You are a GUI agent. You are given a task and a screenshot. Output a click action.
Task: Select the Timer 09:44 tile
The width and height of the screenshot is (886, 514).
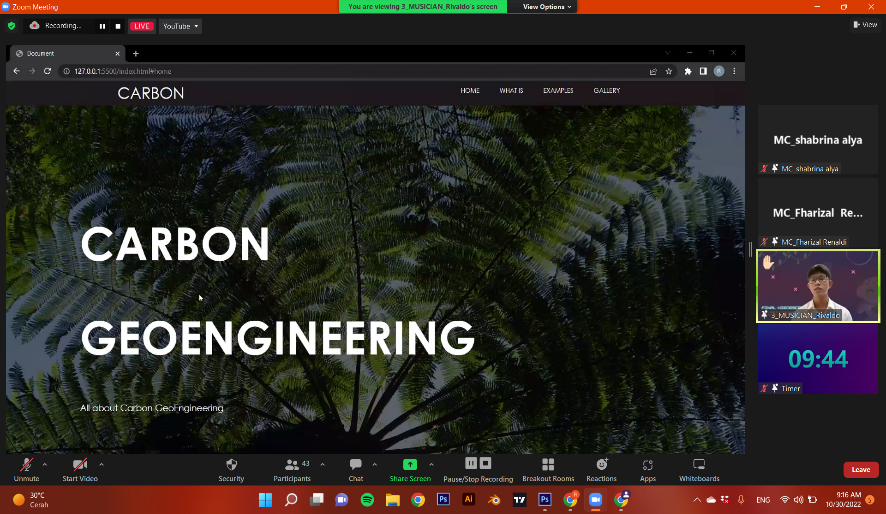[x=818, y=359]
